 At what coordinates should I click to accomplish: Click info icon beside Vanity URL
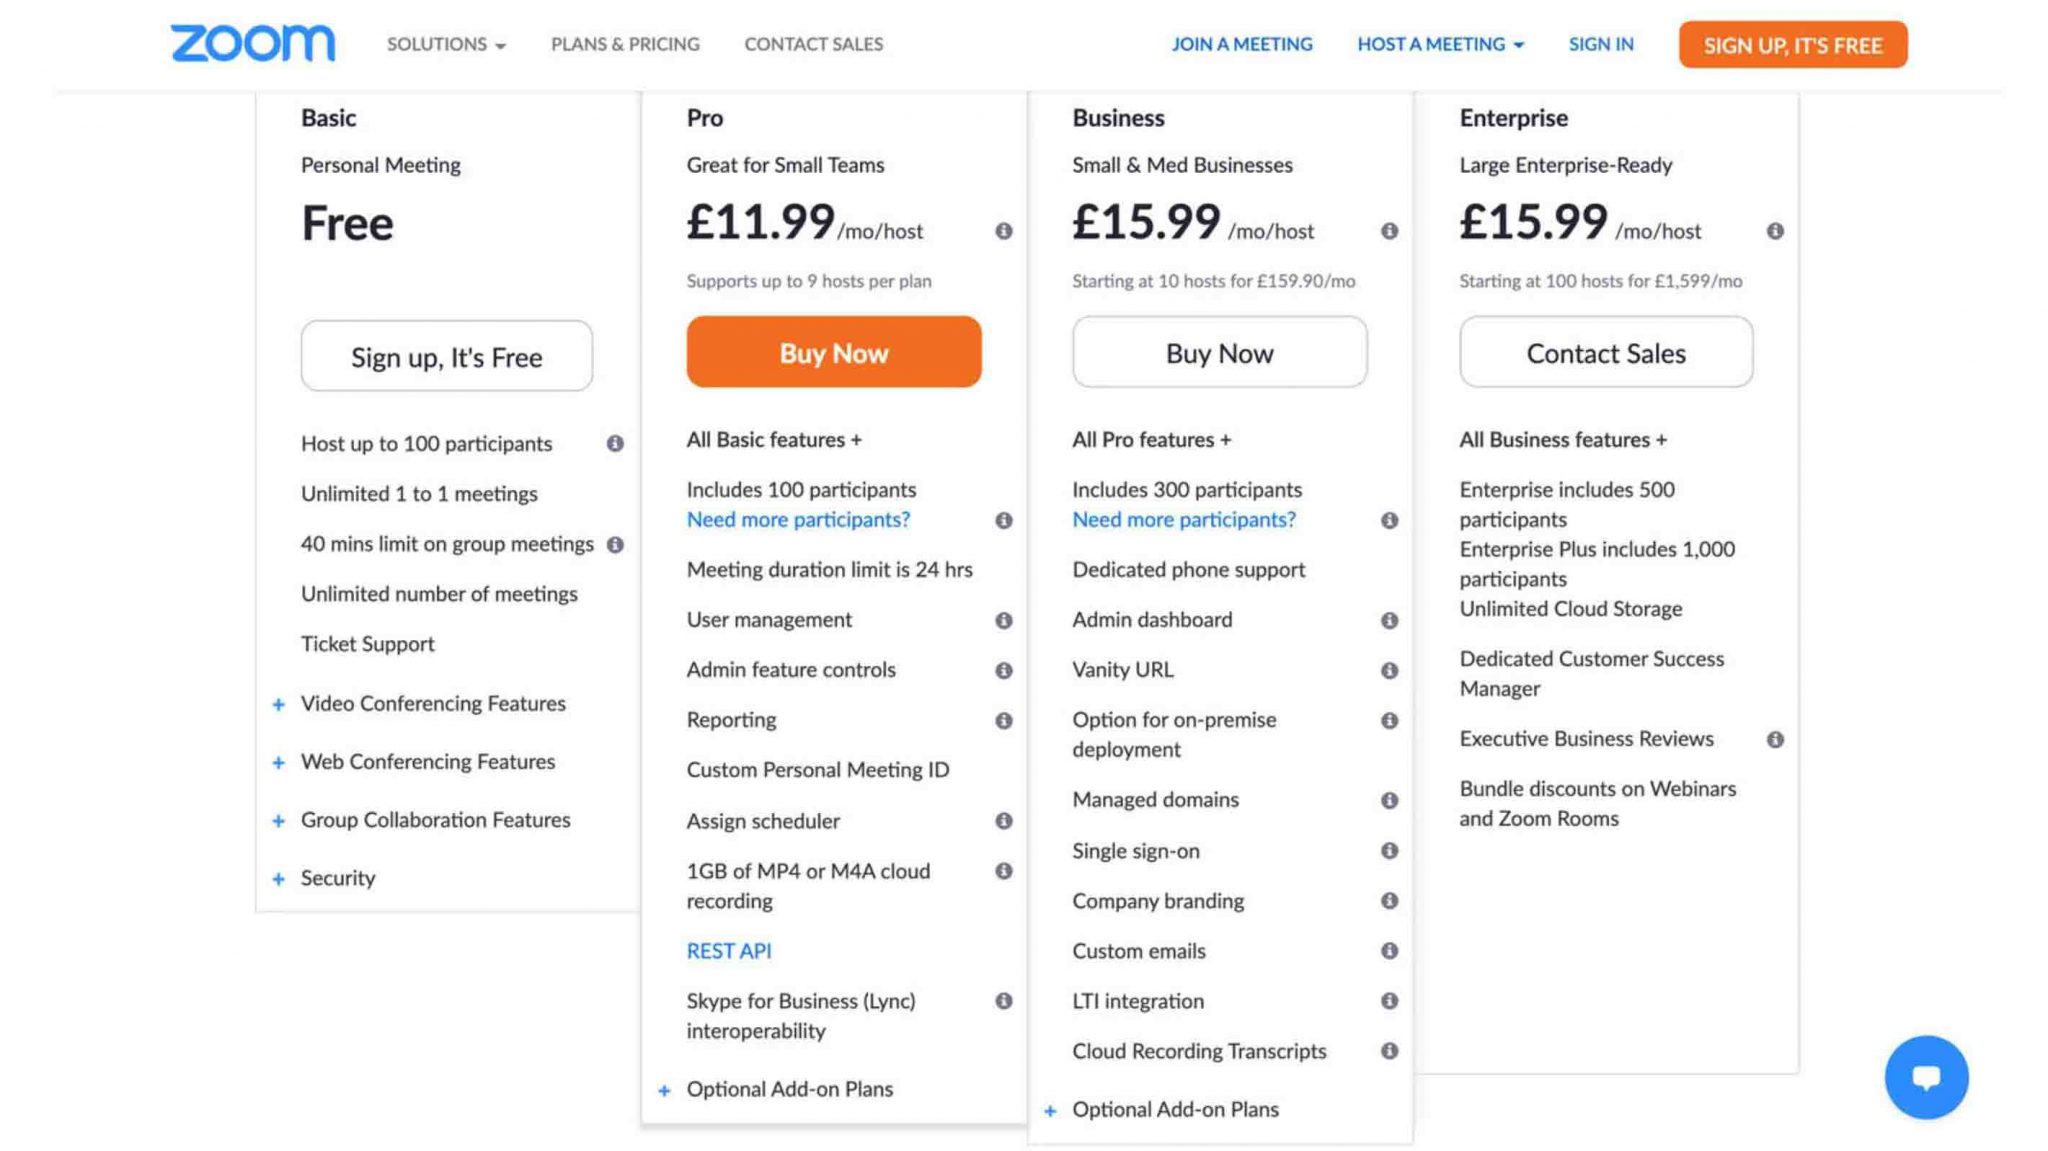point(1389,670)
